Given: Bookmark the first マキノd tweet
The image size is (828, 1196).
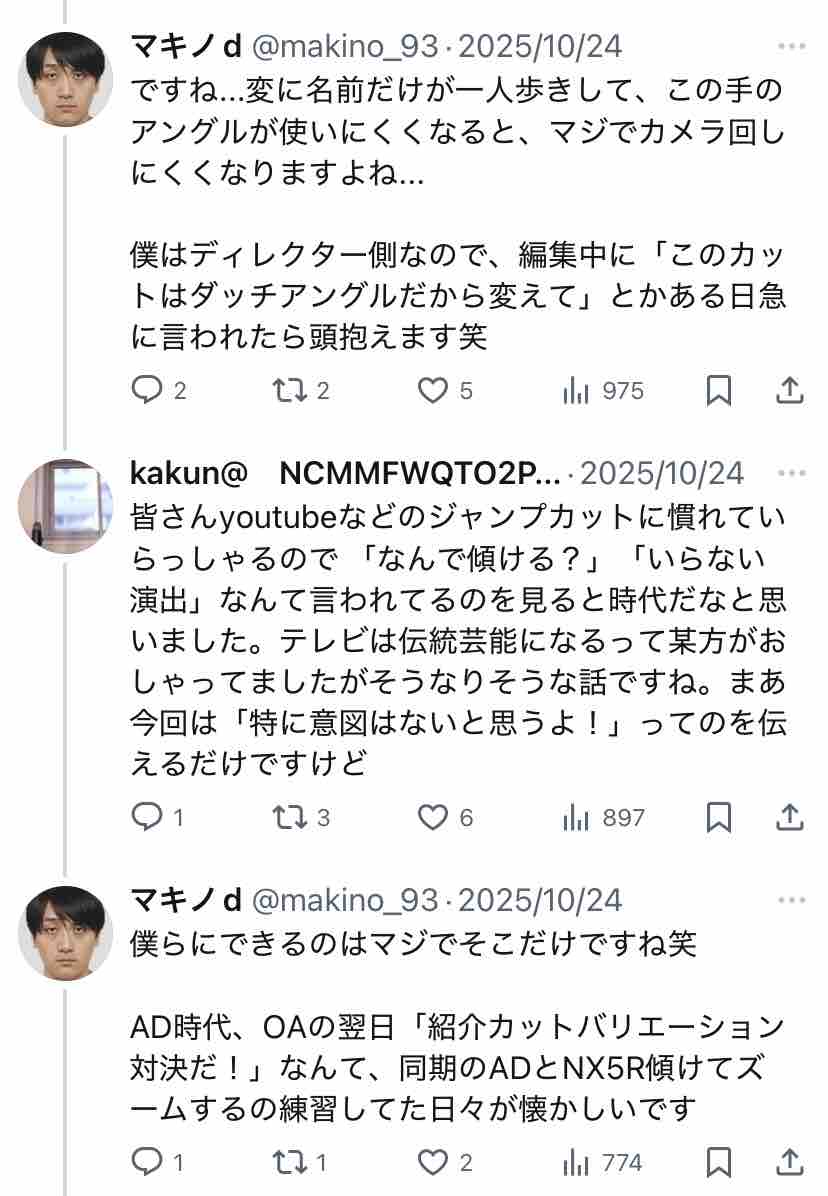Looking at the screenshot, I should pos(718,391).
